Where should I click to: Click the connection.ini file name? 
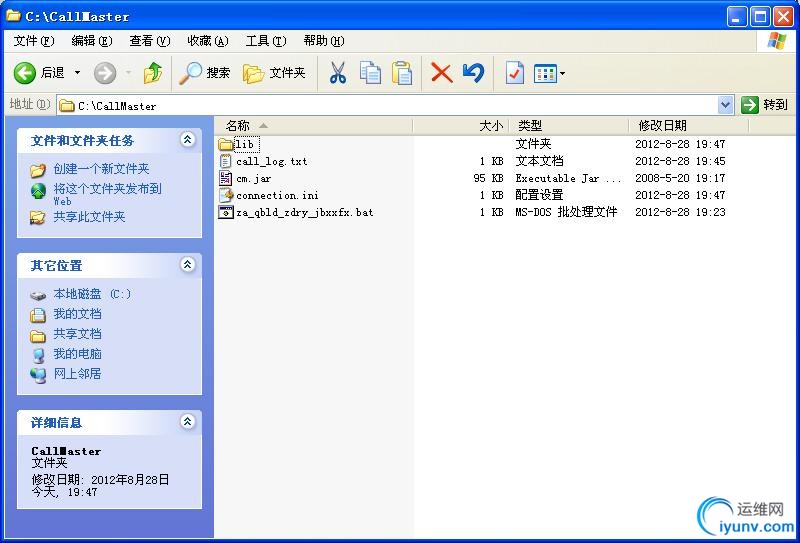point(278,195)
